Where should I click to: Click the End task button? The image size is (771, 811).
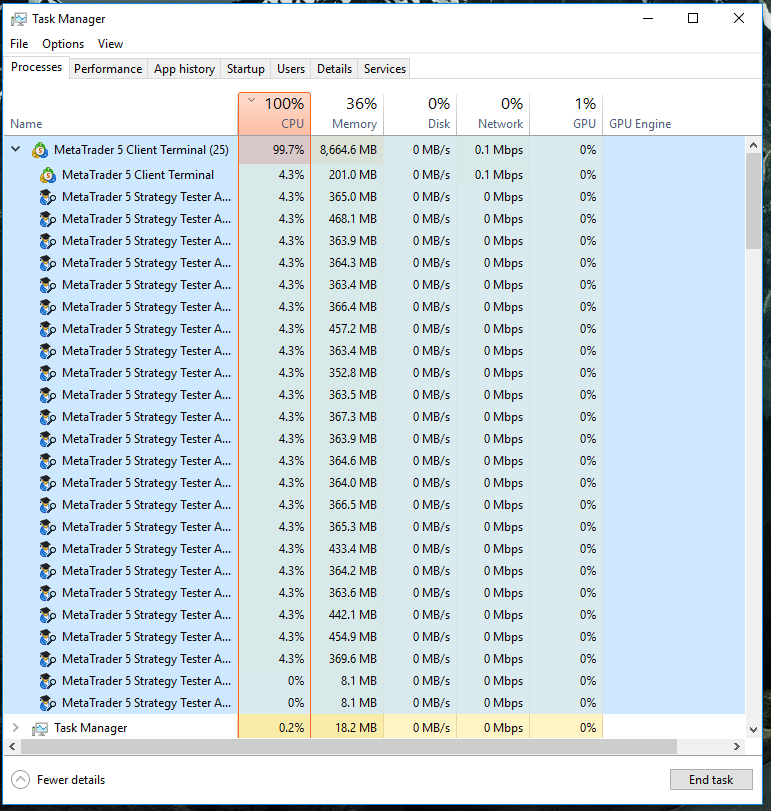pyautogui.click(x=711, y=780)
